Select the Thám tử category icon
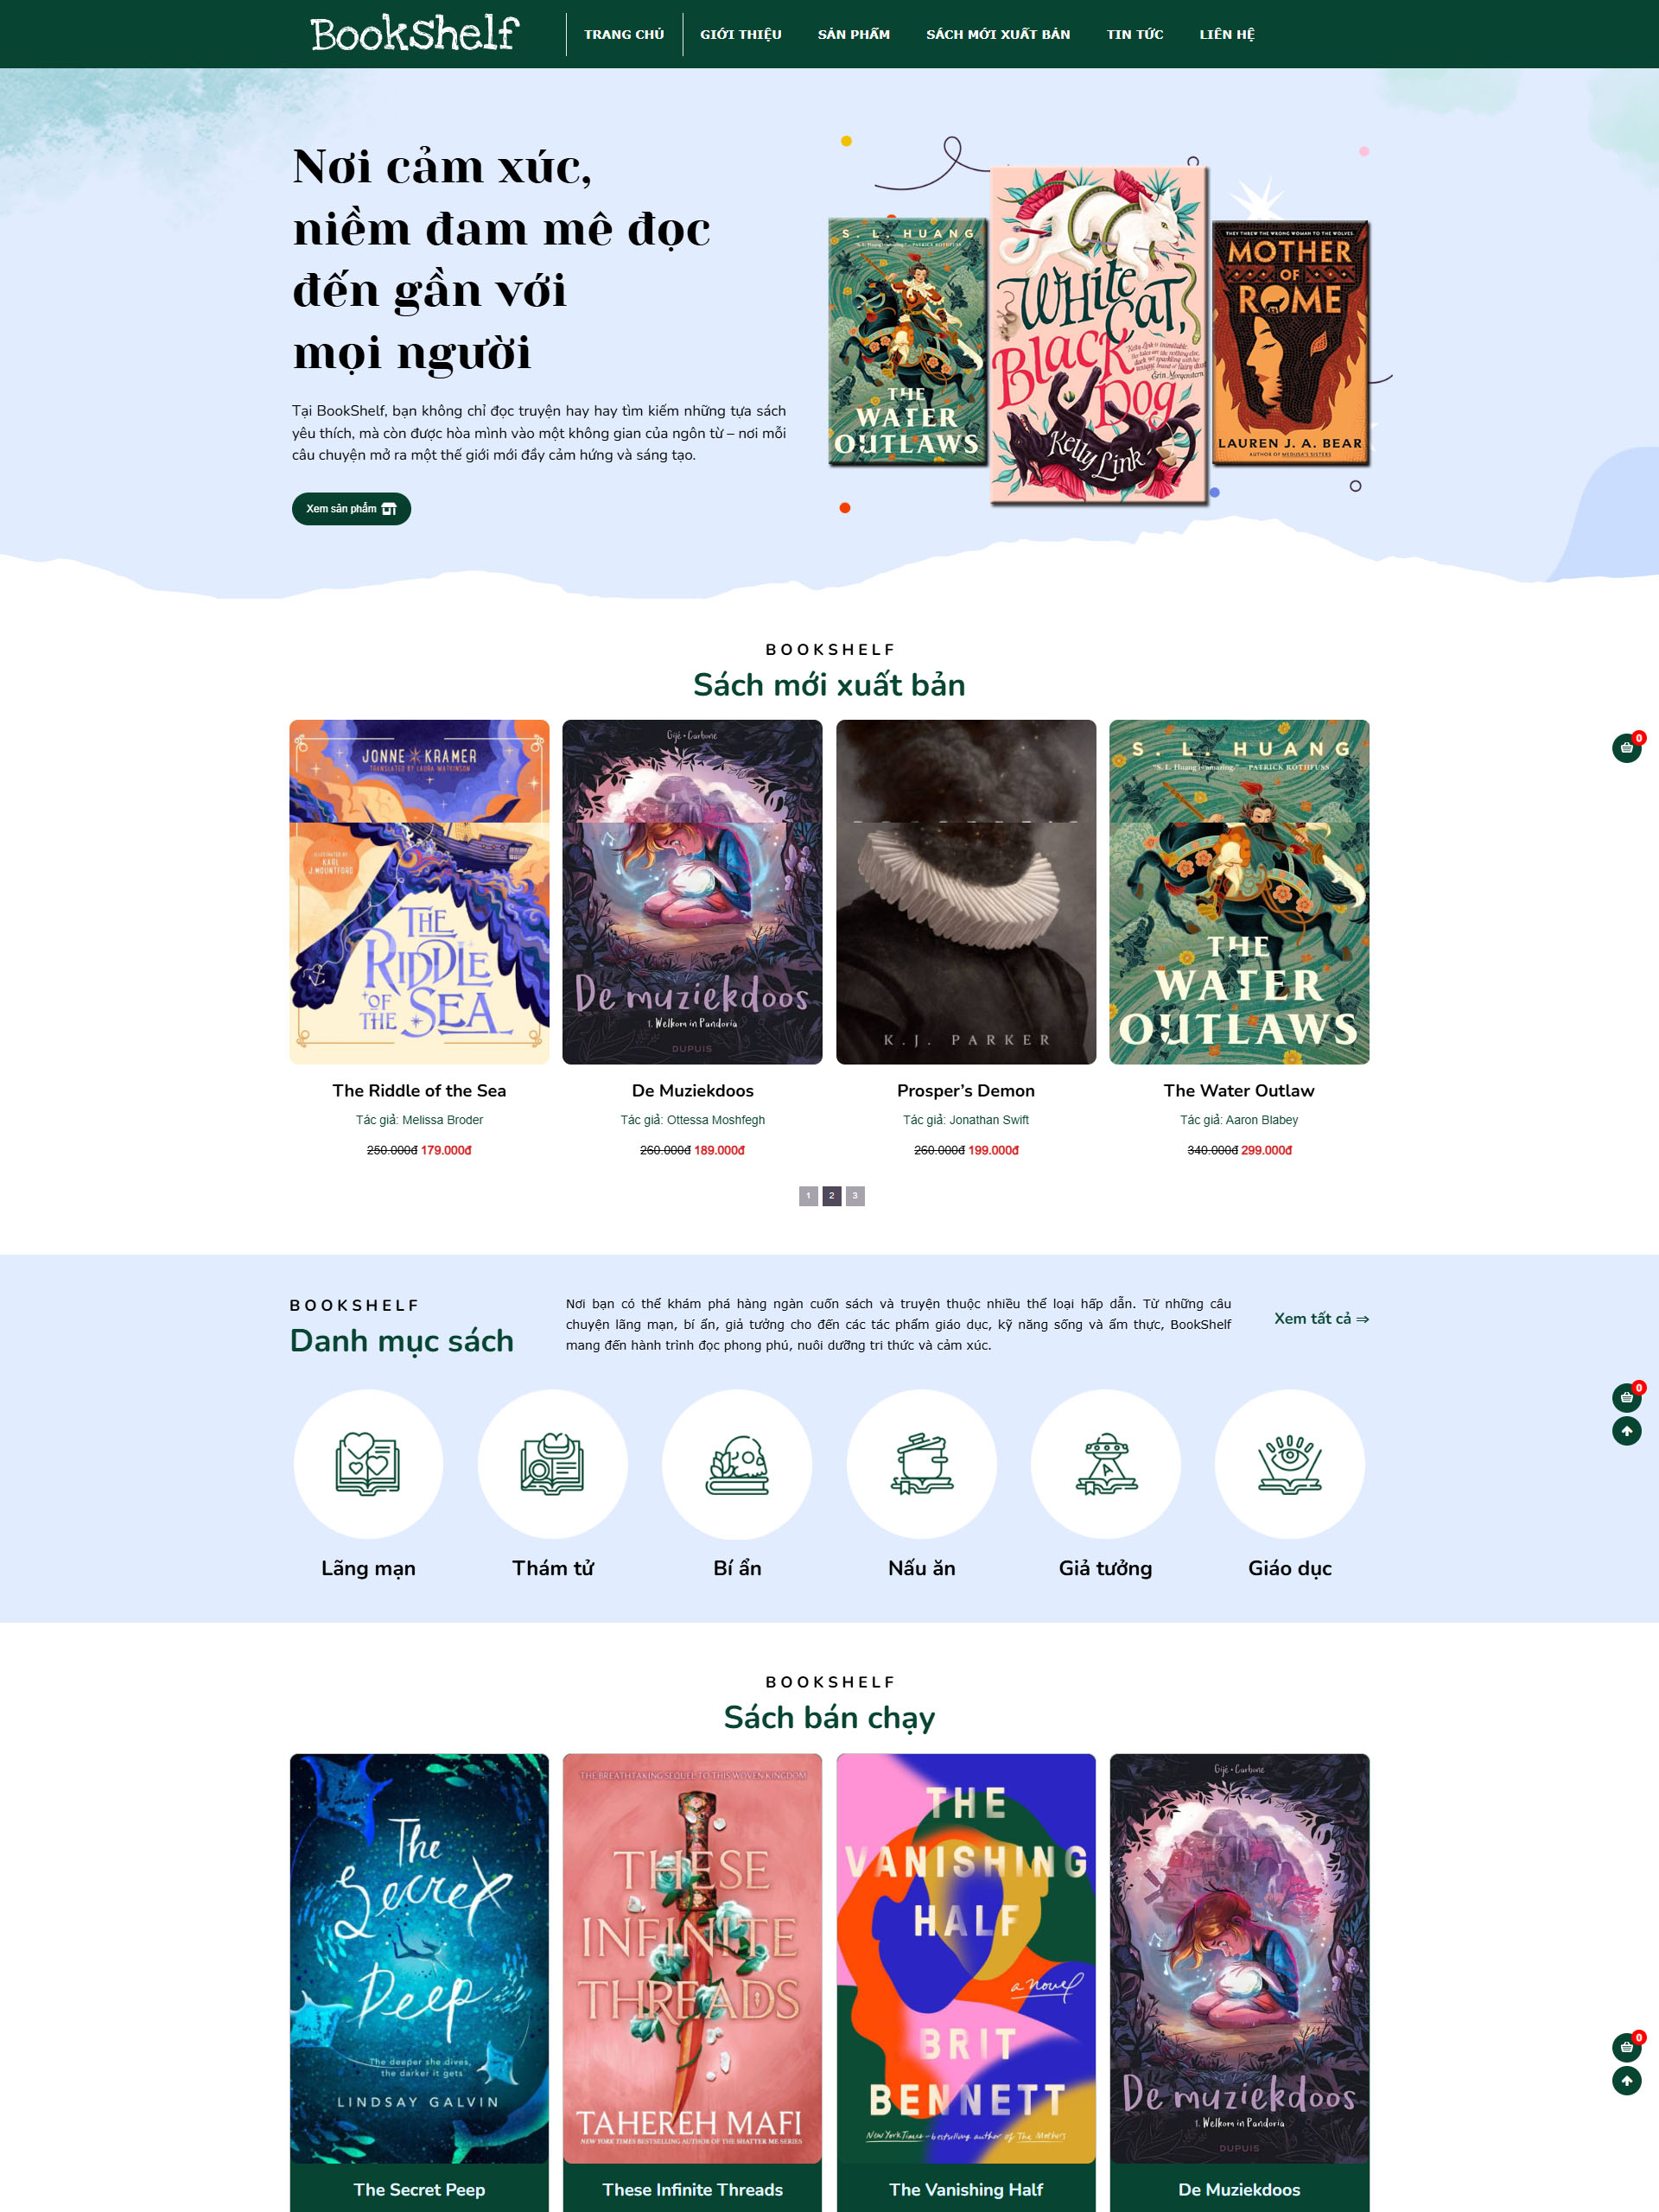The width and height of the screenshot is (1659, 2212). coord(552,1463)
